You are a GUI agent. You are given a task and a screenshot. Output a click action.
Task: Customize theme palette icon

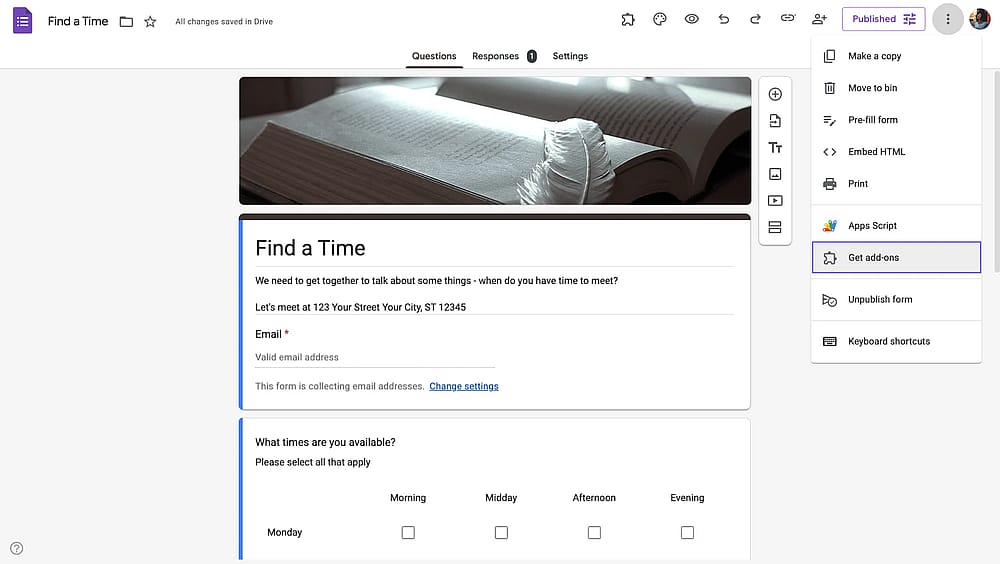[x=660, y=19]
